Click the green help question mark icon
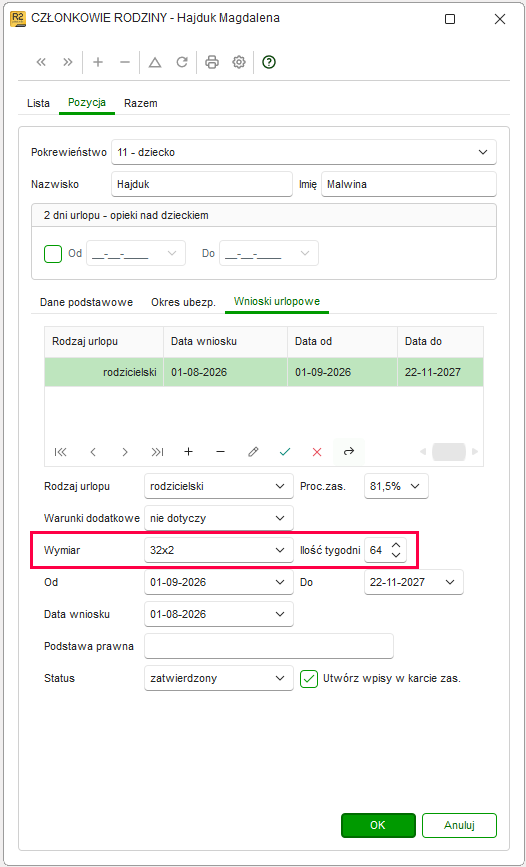 [269, 62]
